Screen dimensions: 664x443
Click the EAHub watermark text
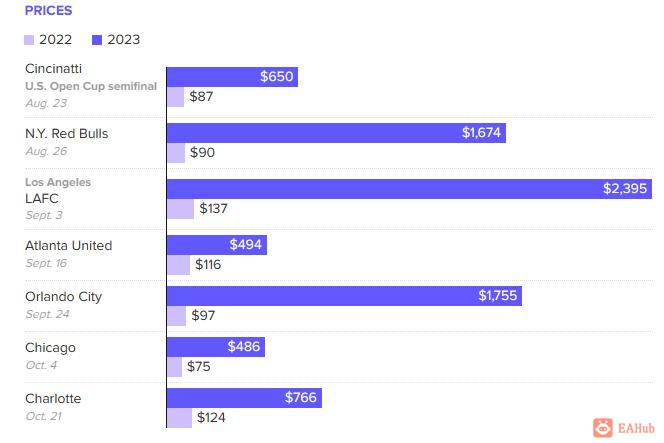(x=636, y=428)
